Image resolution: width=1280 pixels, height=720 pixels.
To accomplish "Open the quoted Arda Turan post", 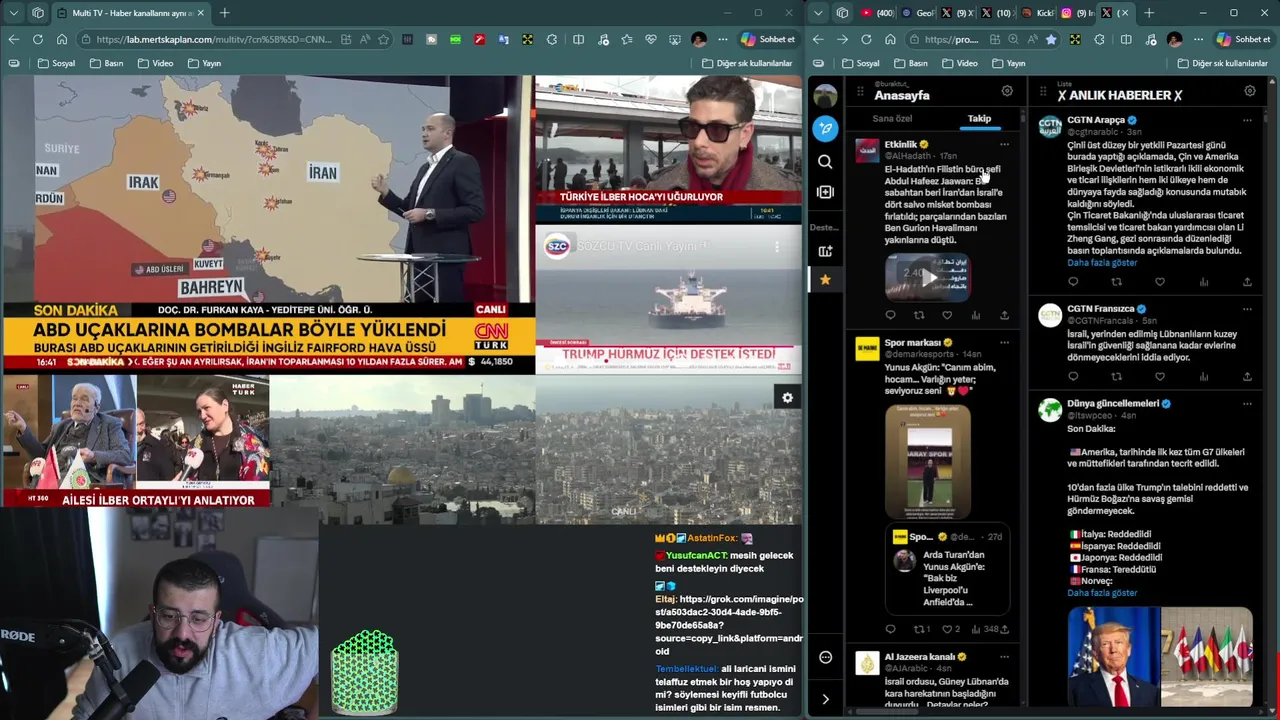I will 947,568.
